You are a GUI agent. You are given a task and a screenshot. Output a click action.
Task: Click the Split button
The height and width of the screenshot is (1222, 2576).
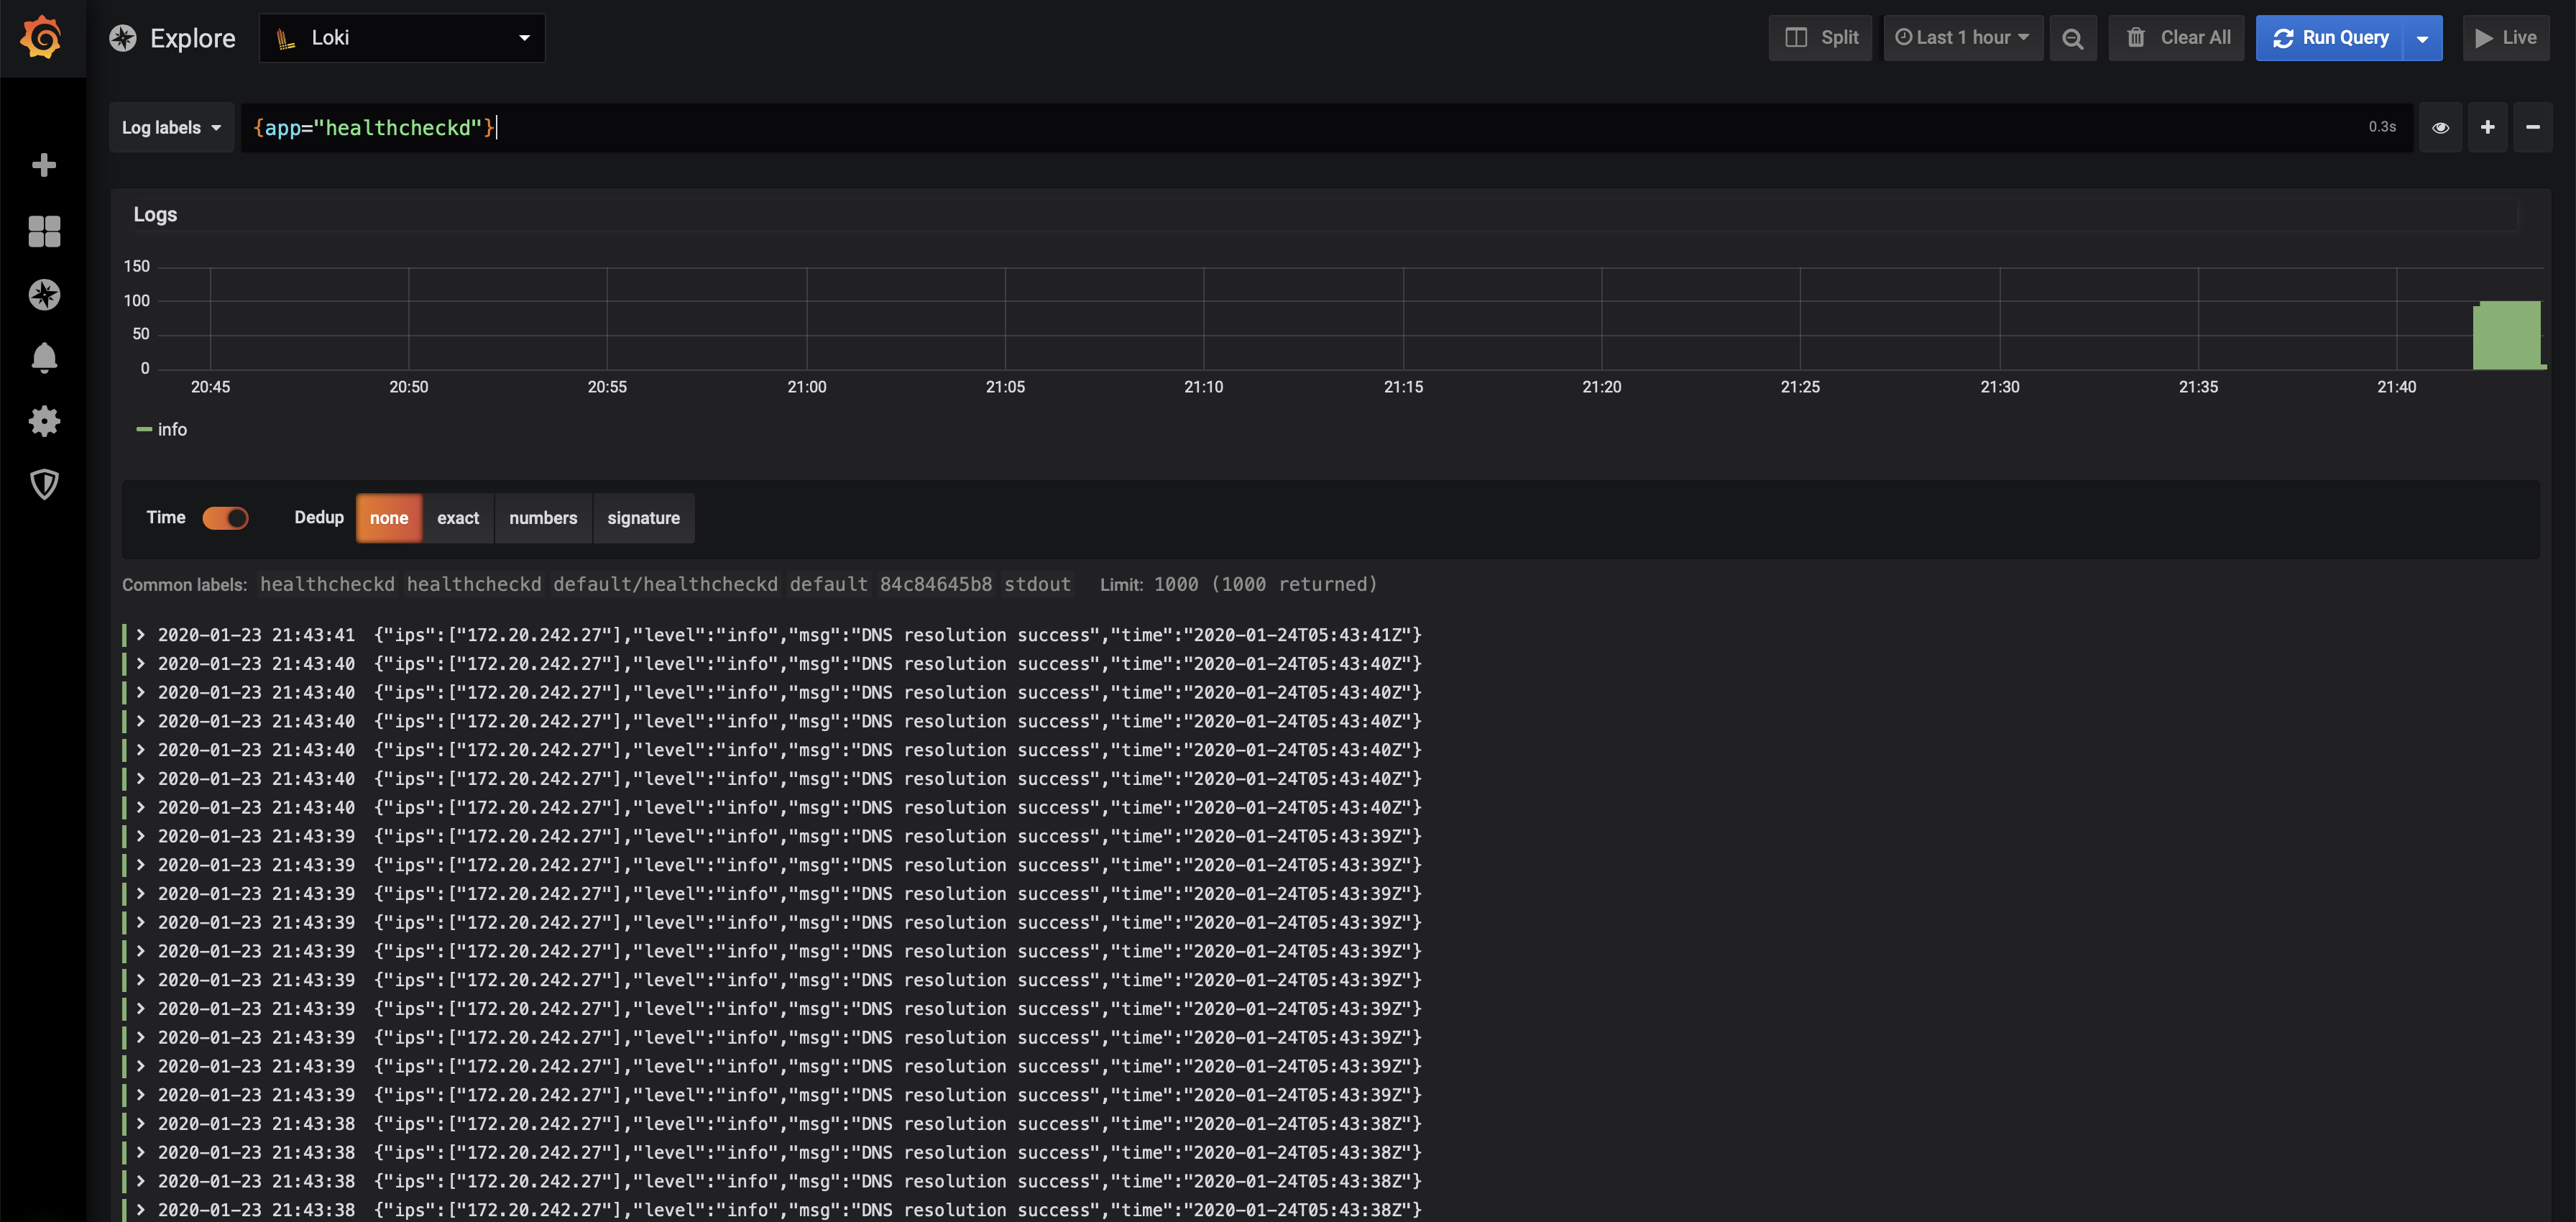tap(1820, 38)
